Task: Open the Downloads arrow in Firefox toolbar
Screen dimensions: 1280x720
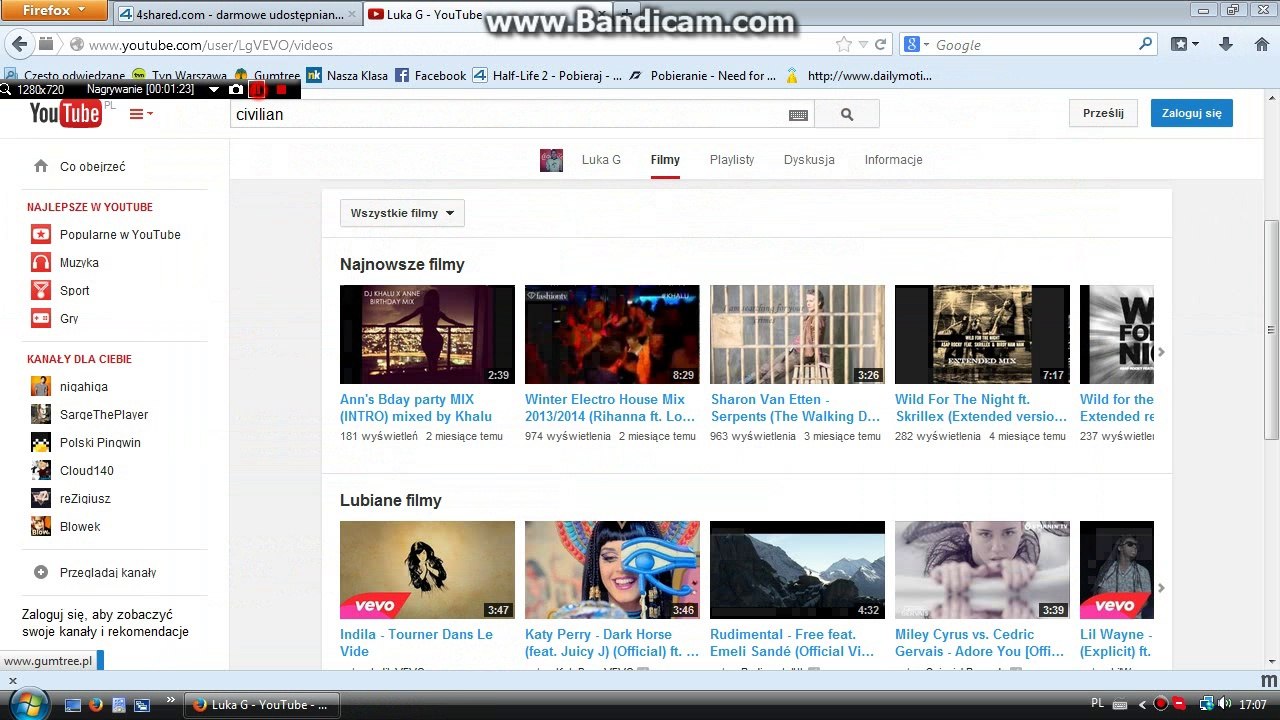Action: (x=1225, y=44)
